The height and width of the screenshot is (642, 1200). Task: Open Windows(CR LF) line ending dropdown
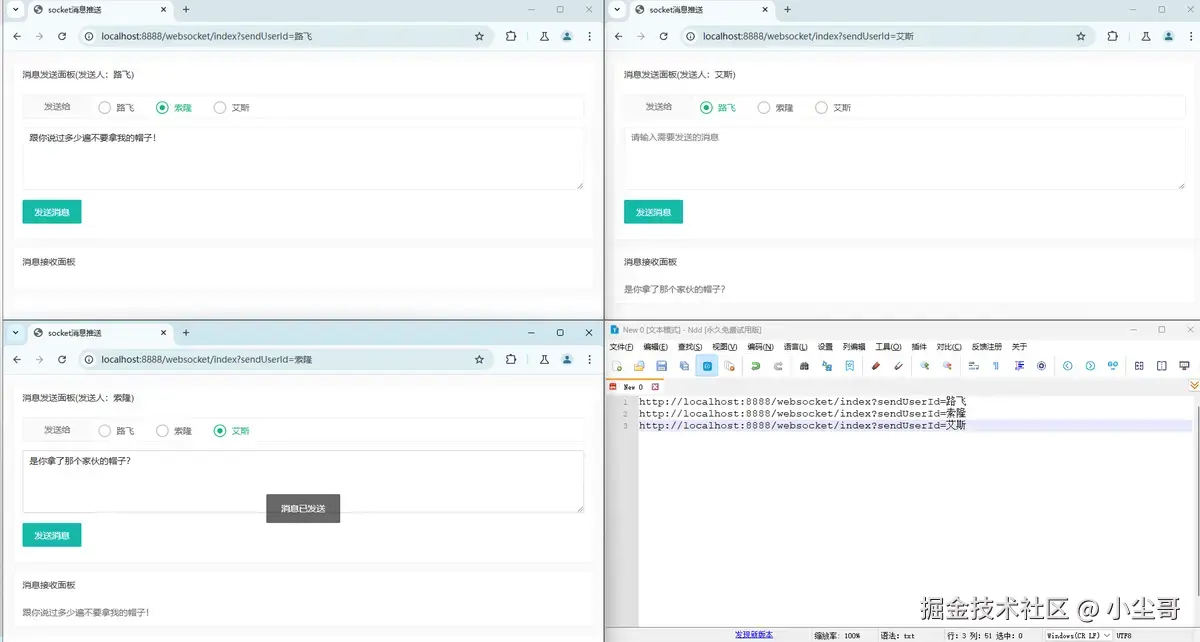click(1078, 635)
